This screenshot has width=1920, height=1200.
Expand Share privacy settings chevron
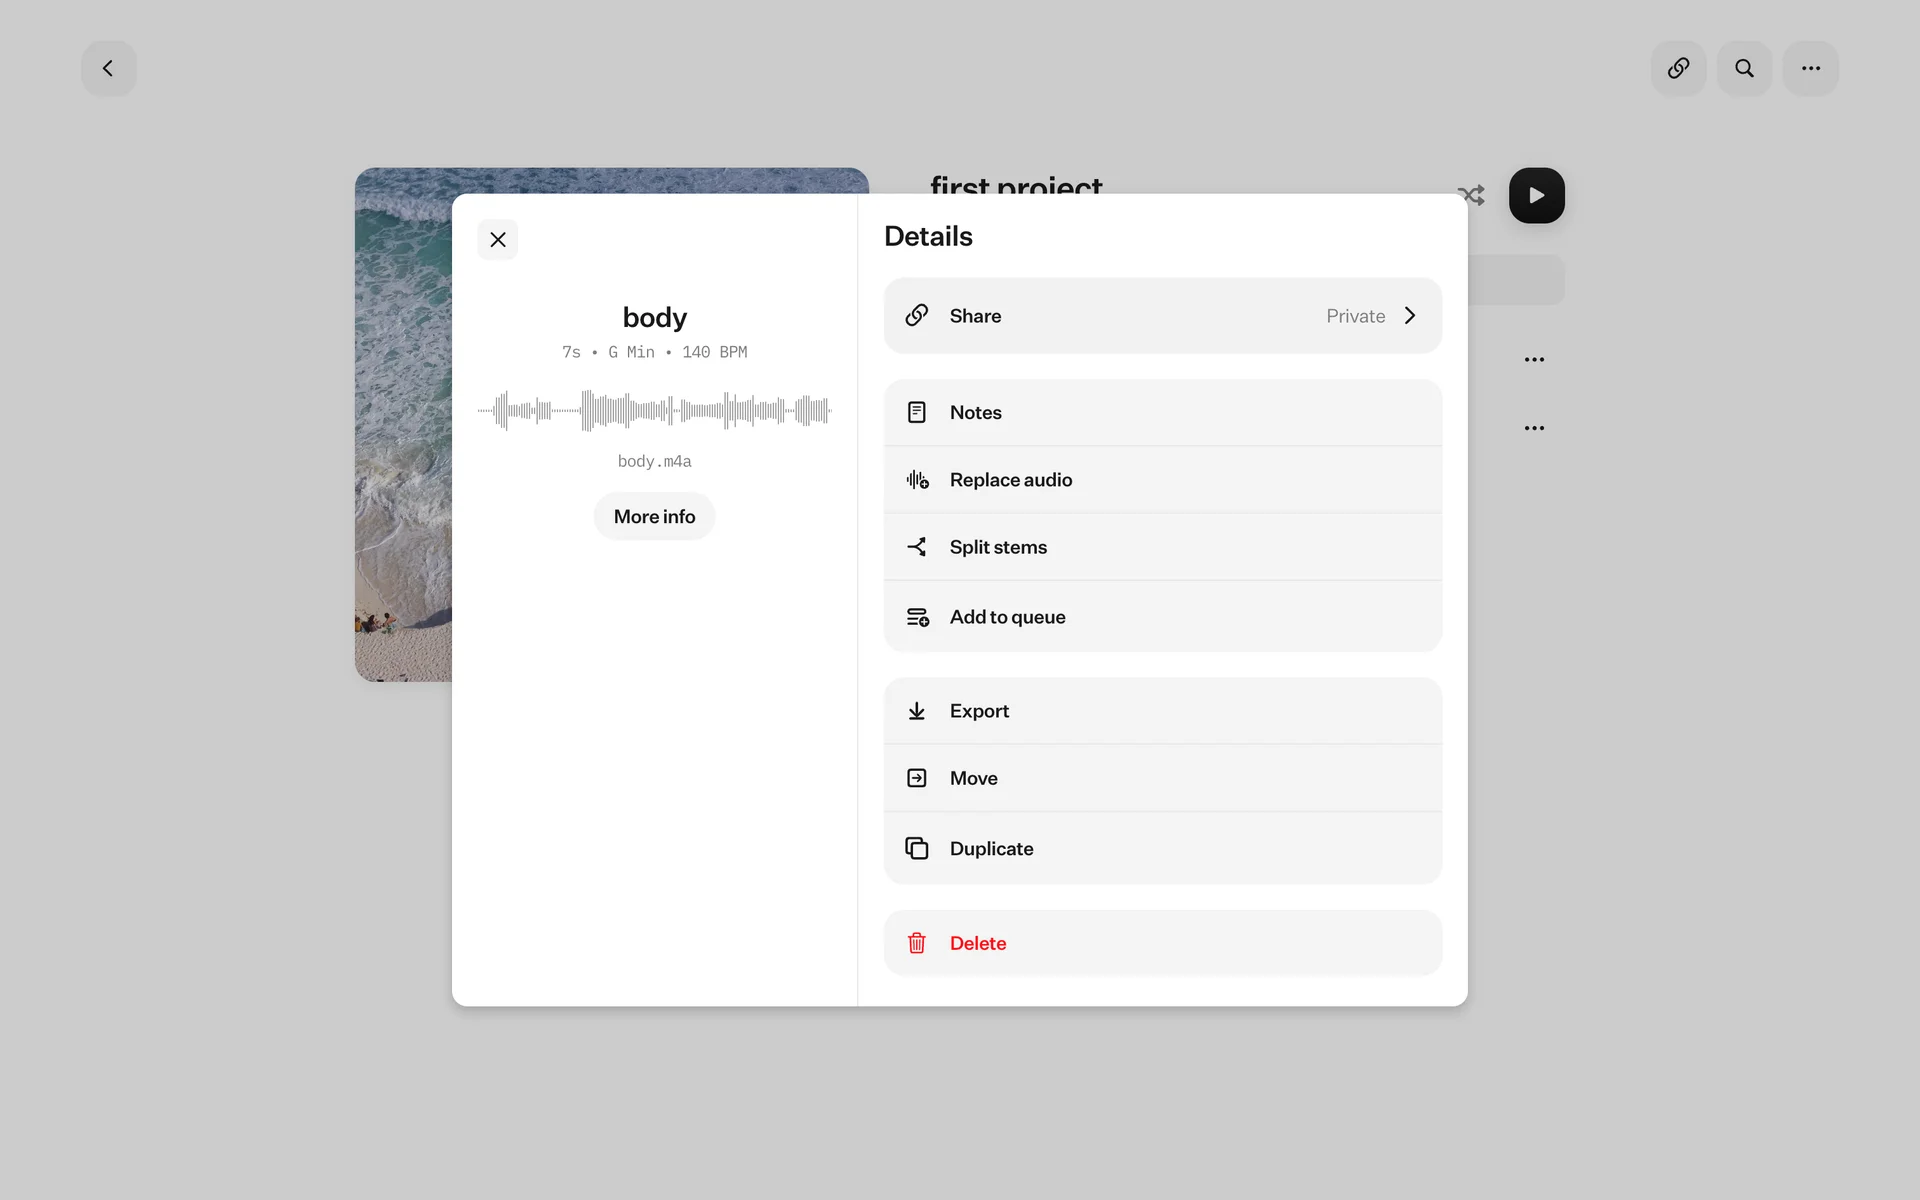(1410, 316)
